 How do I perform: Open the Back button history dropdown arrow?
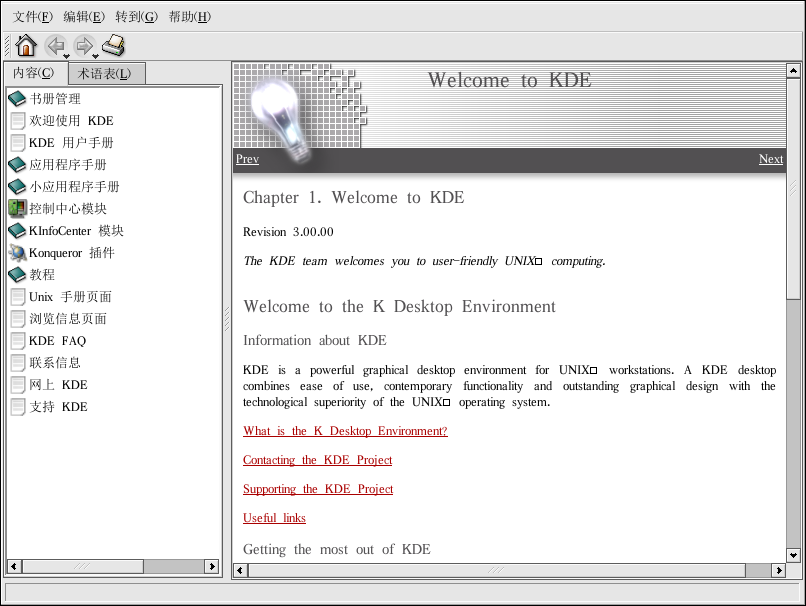click(x=67, y=56)
